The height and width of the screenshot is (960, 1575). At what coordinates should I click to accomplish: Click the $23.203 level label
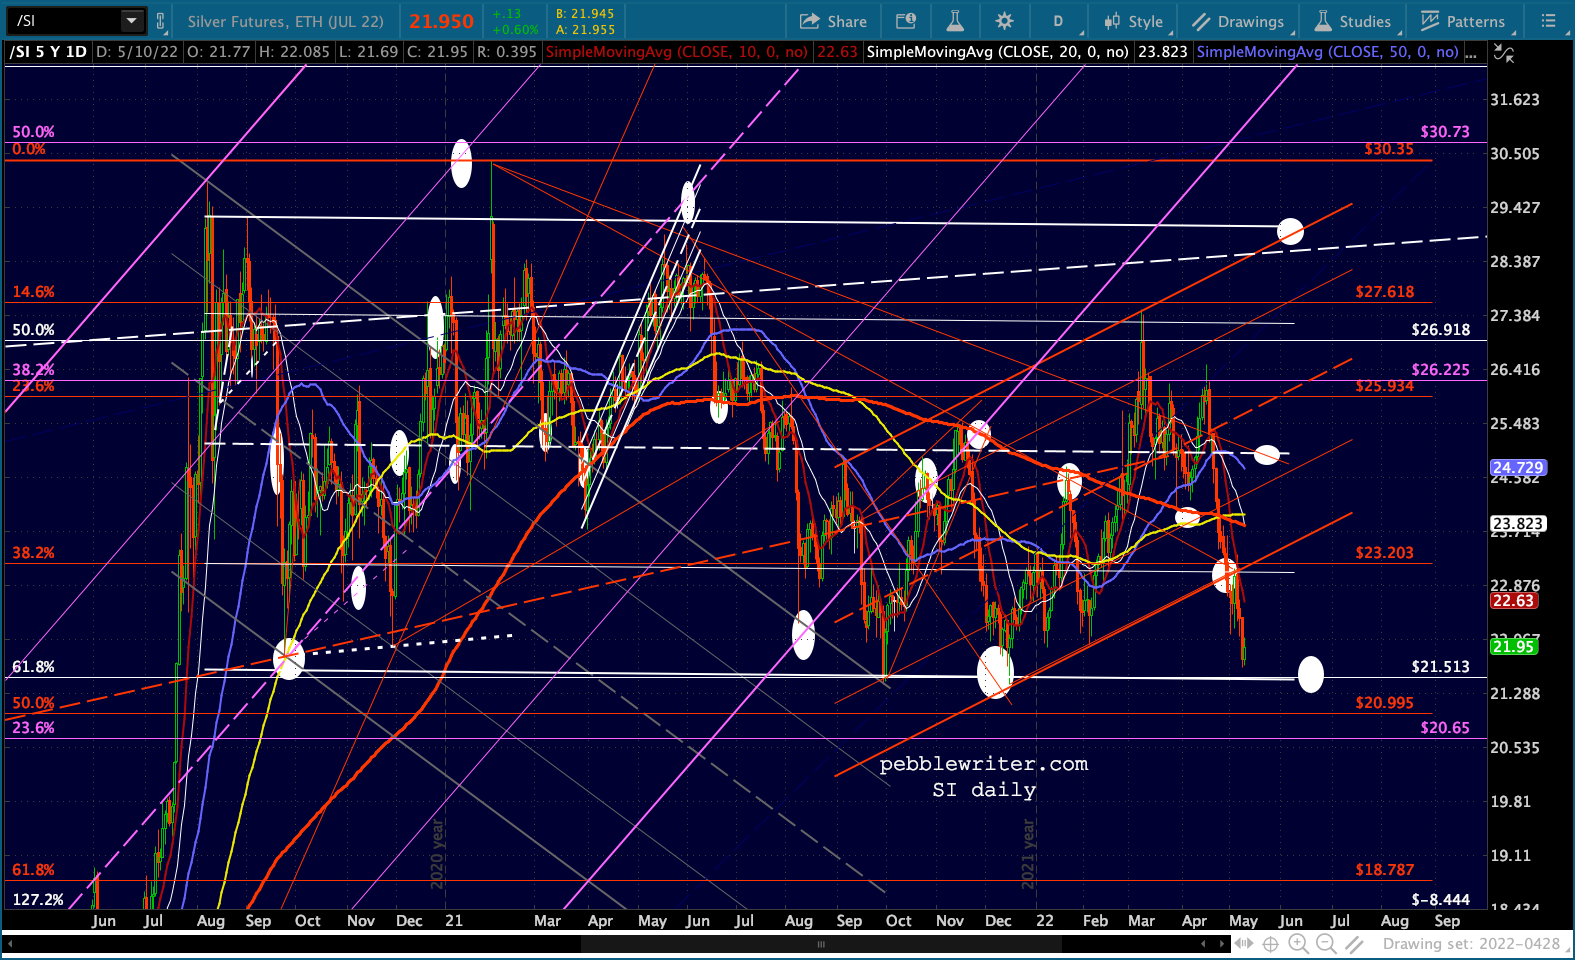coord(1385,553)
